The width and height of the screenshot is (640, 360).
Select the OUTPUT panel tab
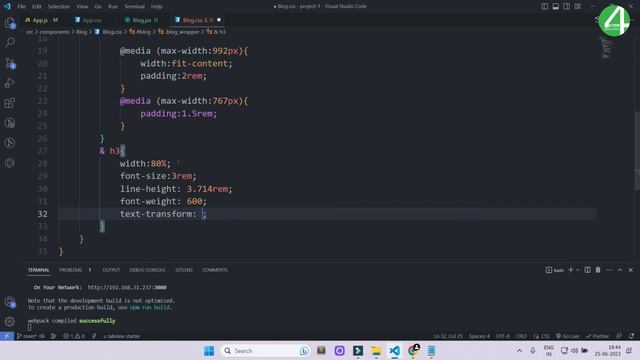coord(111,270)
